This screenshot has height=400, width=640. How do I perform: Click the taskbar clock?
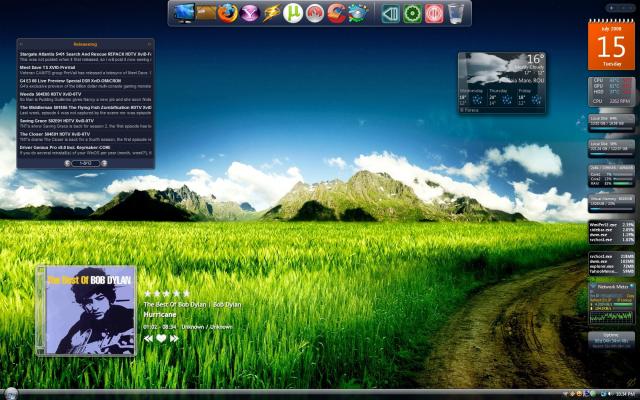coord(624,394)
